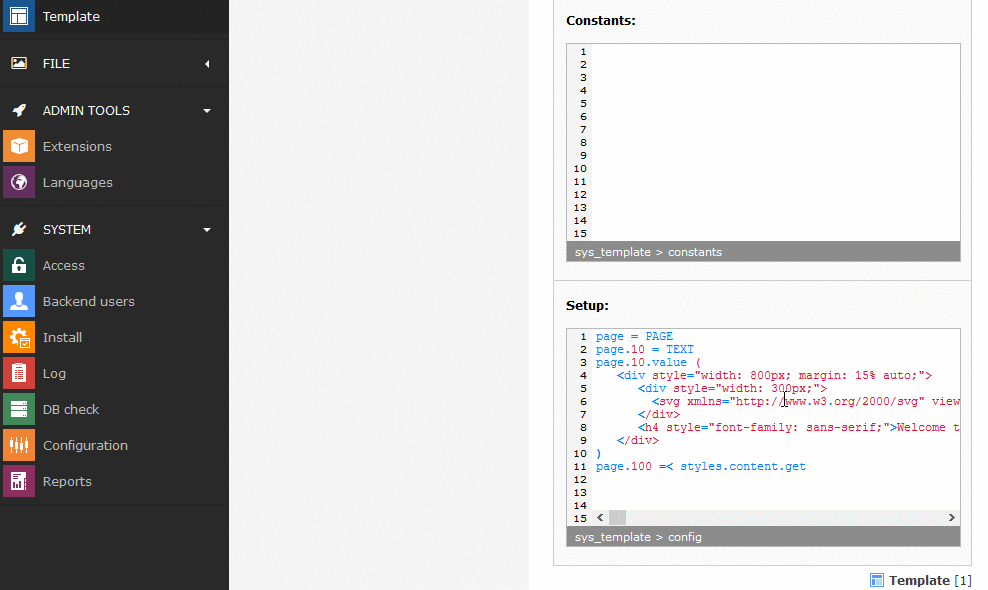This screenshot has width=988, height=590.
Task: Open the Extensions module icon
Action: 19,146
